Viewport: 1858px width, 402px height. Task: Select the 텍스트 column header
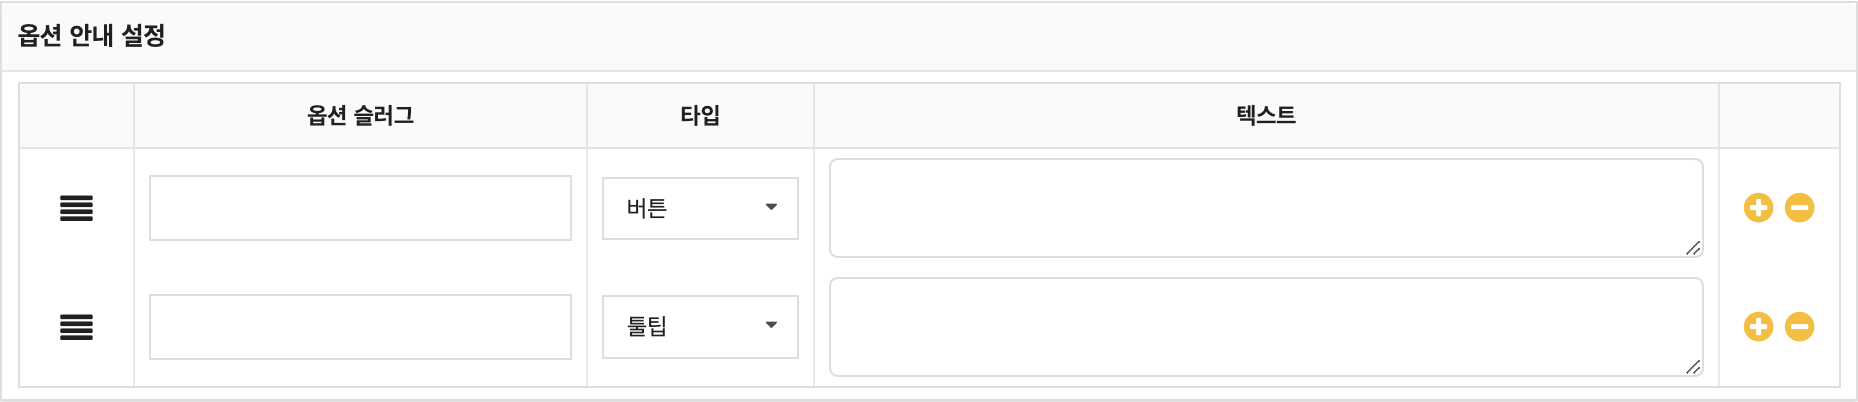pyautogui.click(x=1266, y=116)
